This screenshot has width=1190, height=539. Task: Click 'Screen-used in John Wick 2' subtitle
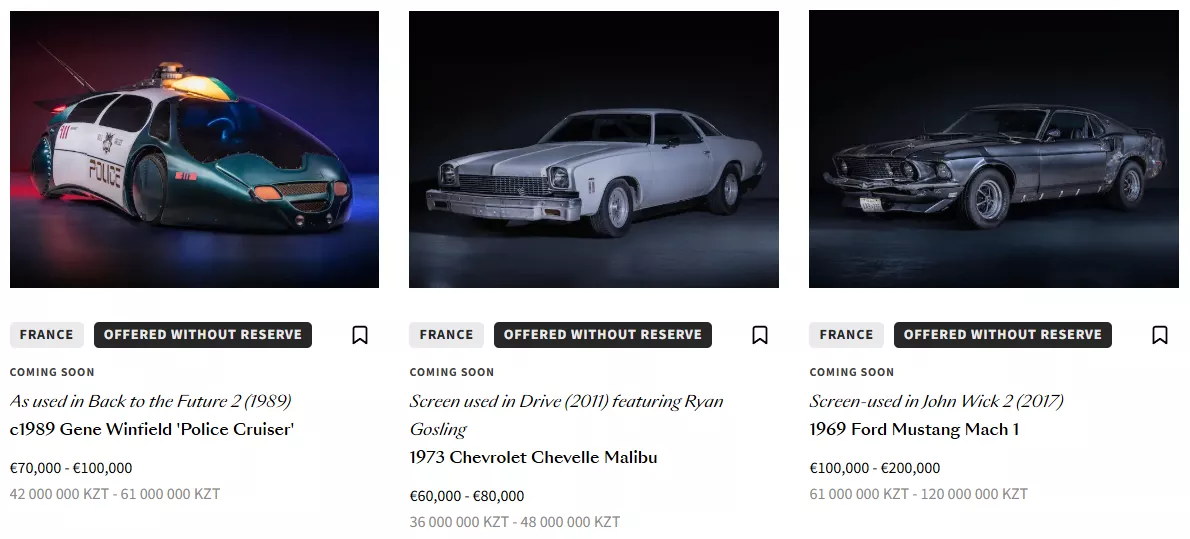coord(936,401)
